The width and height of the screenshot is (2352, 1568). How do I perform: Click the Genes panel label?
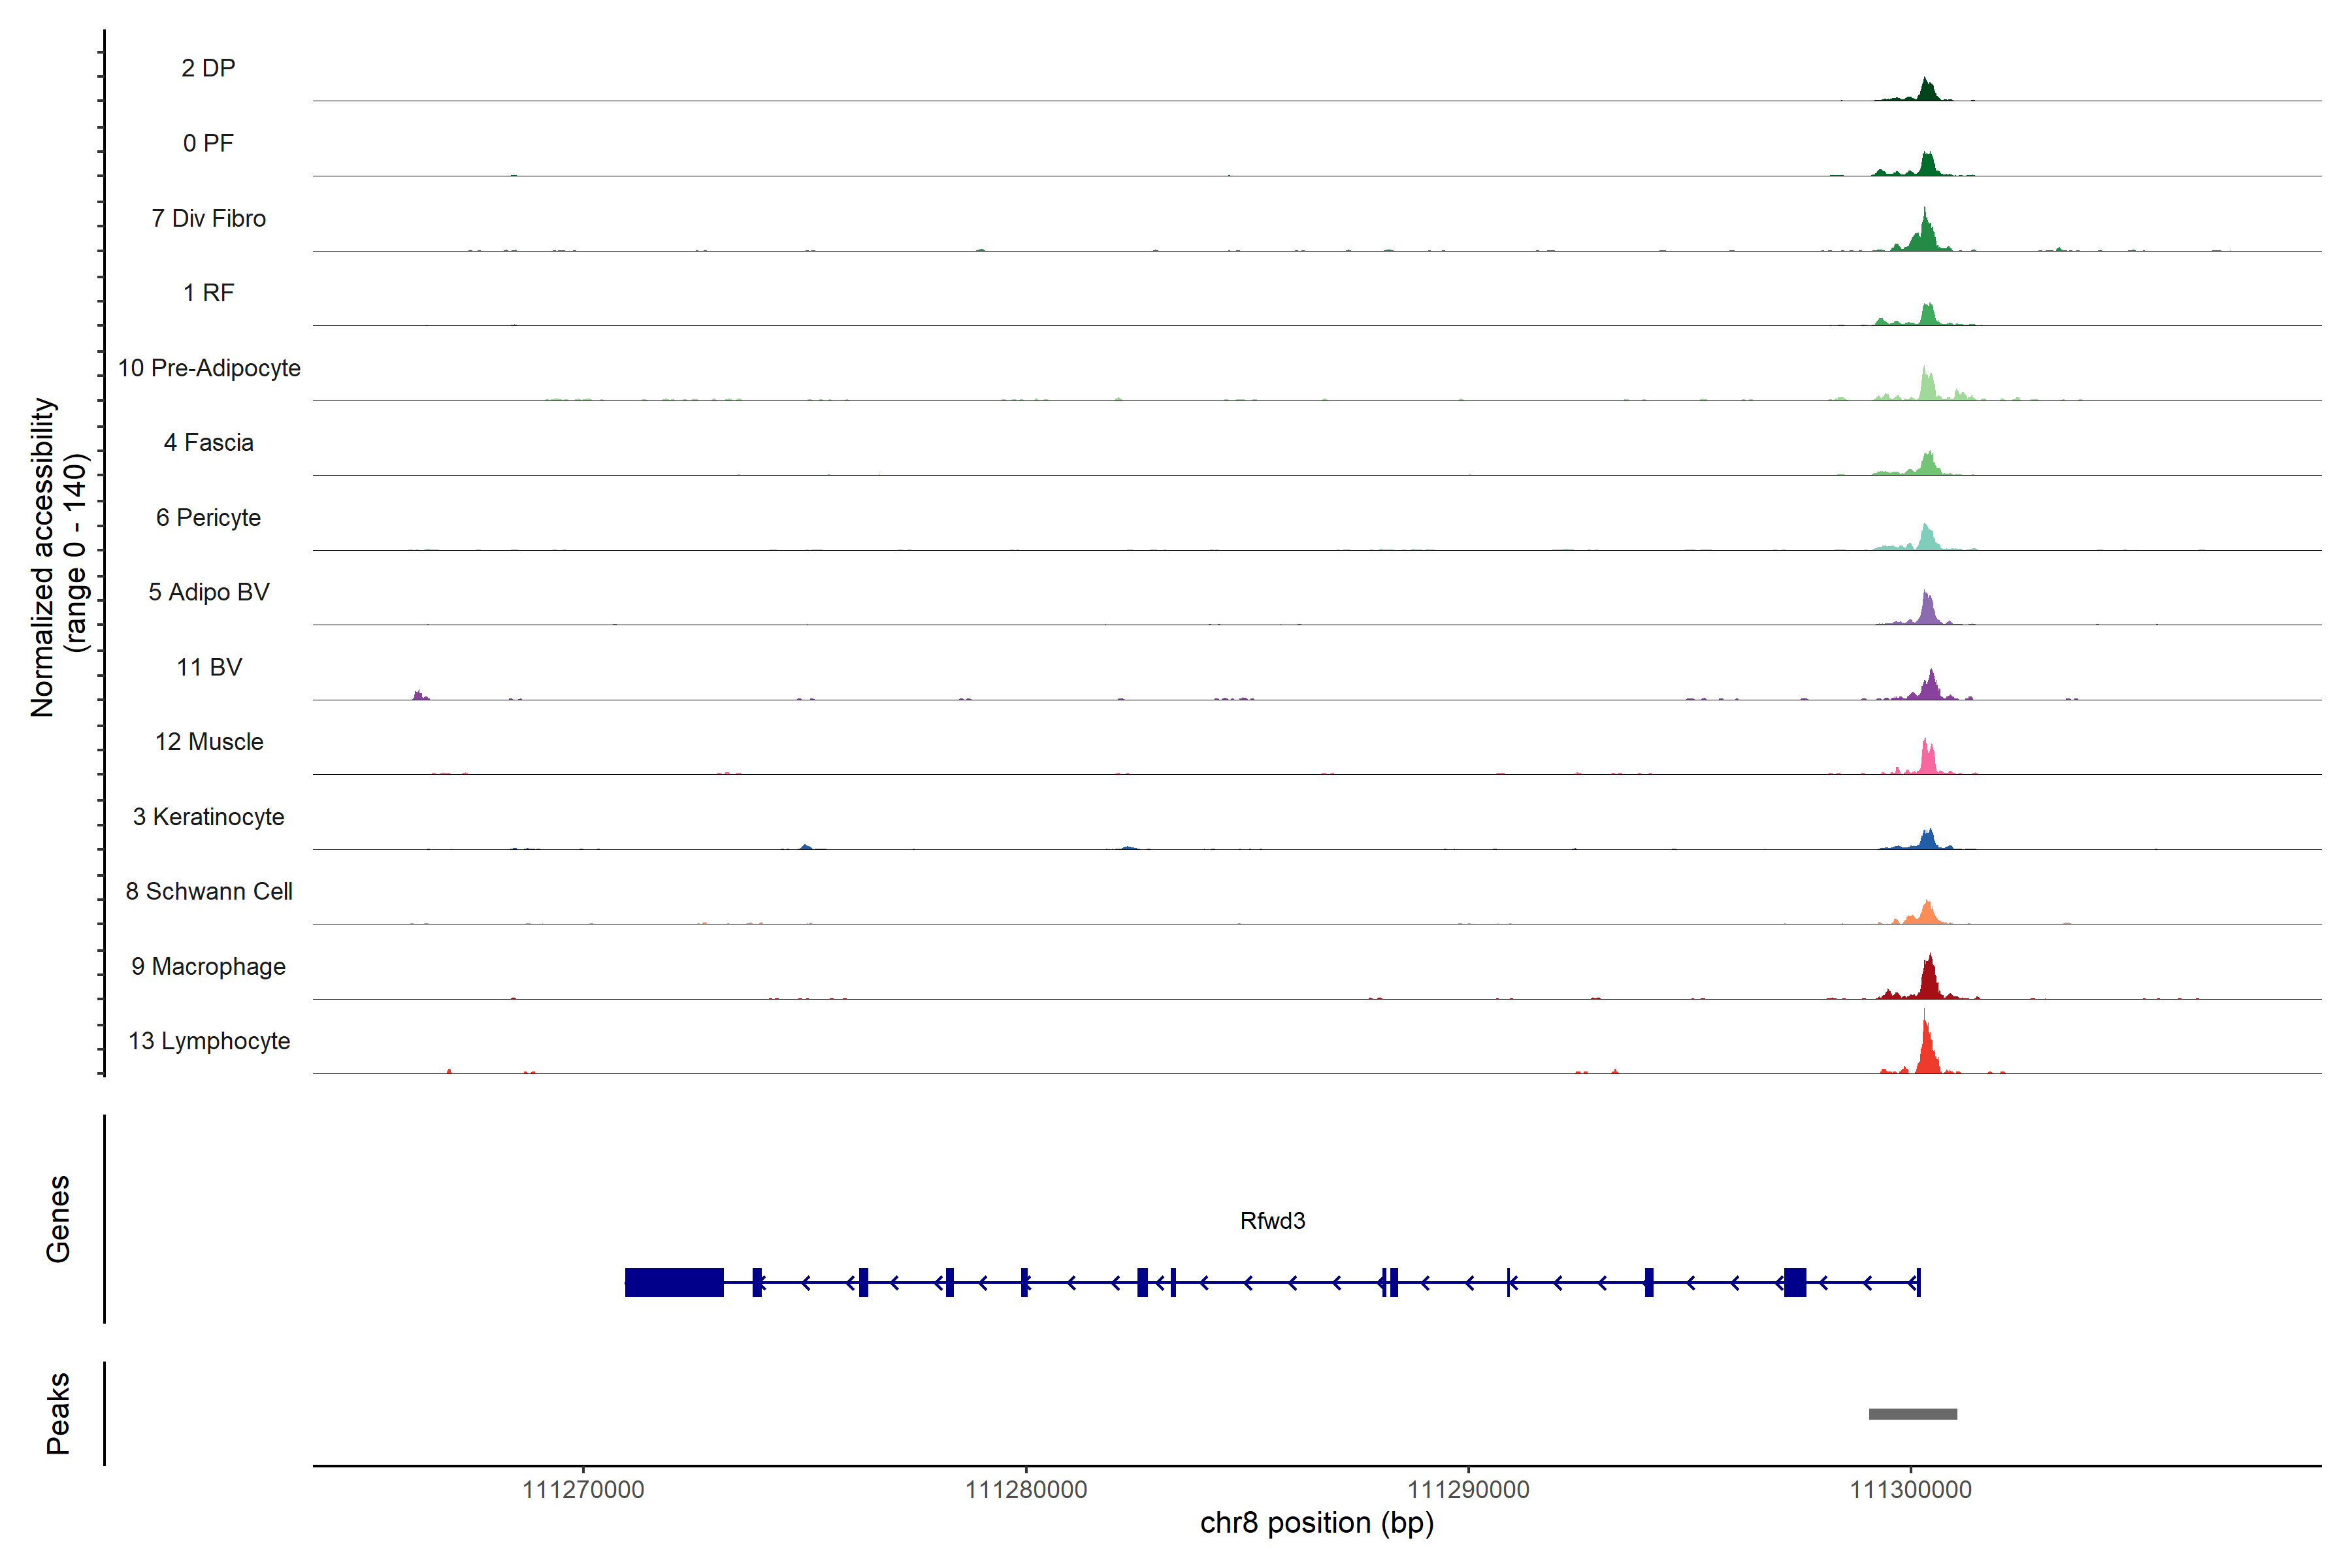pos(58,1218)
